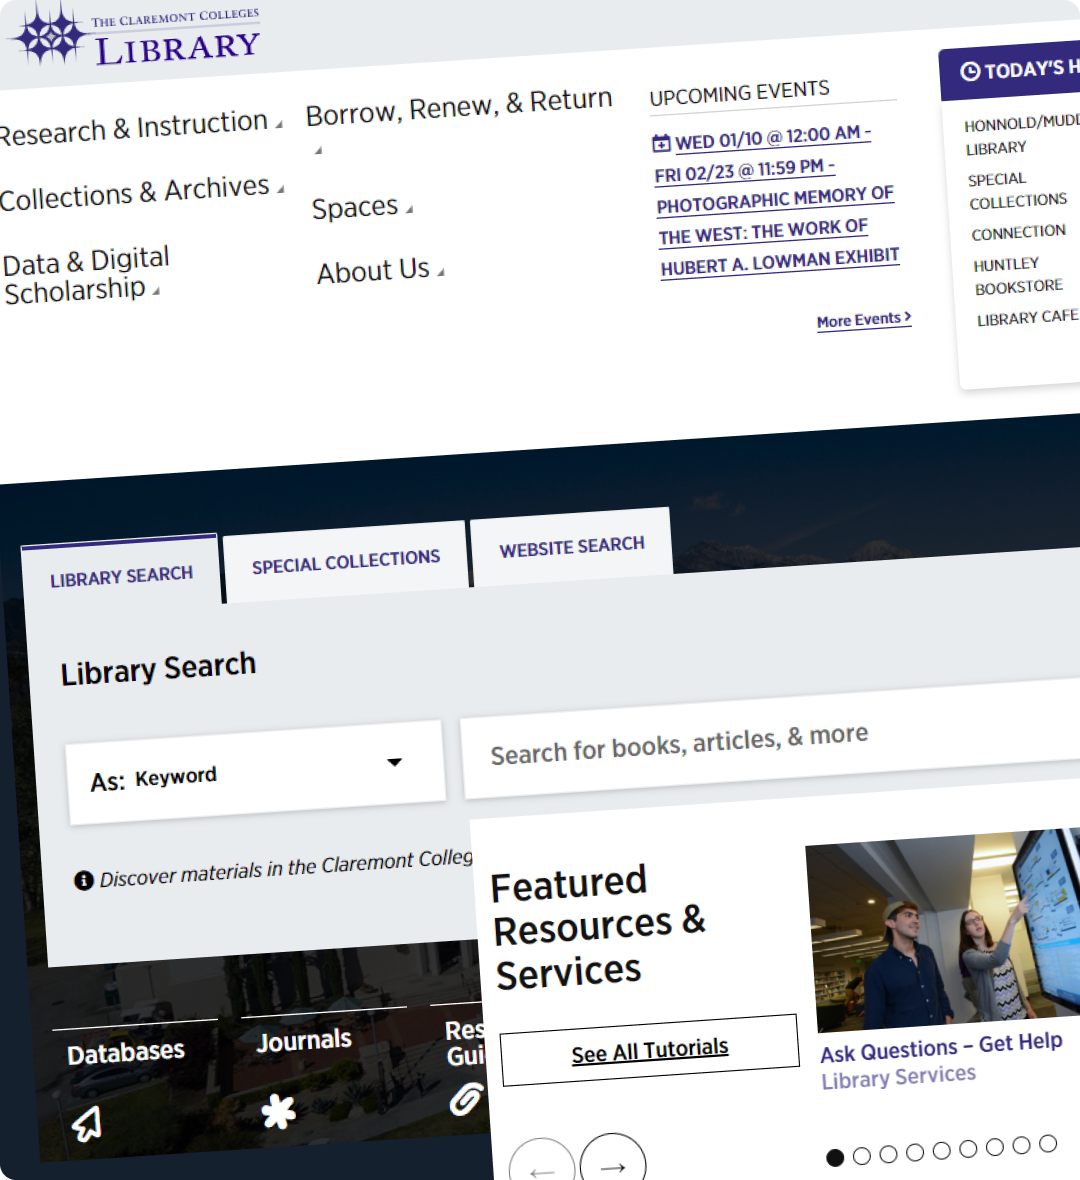This screenshot has width=1080, height=1180.
Task: Select the asterisk icon under Journals
Action: coord(277,1110)
